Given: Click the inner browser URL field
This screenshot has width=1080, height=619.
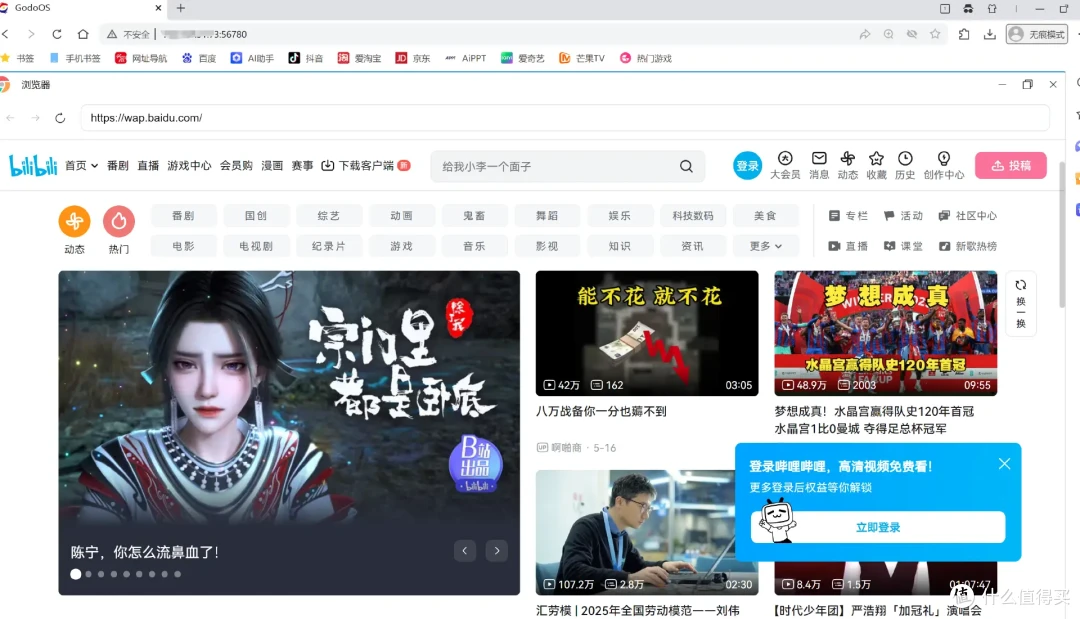Looking at the screenshot, I should click(x=565, y=118).
